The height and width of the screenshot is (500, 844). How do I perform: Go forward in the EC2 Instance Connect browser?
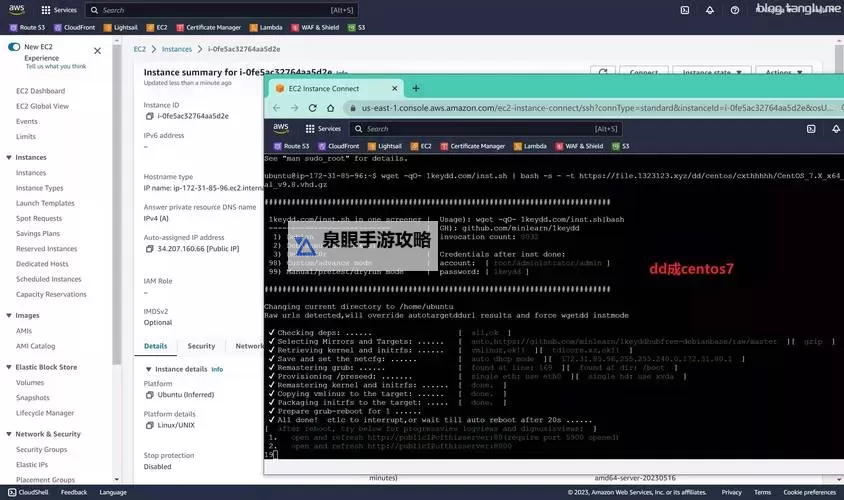click(x=294, y=108)
